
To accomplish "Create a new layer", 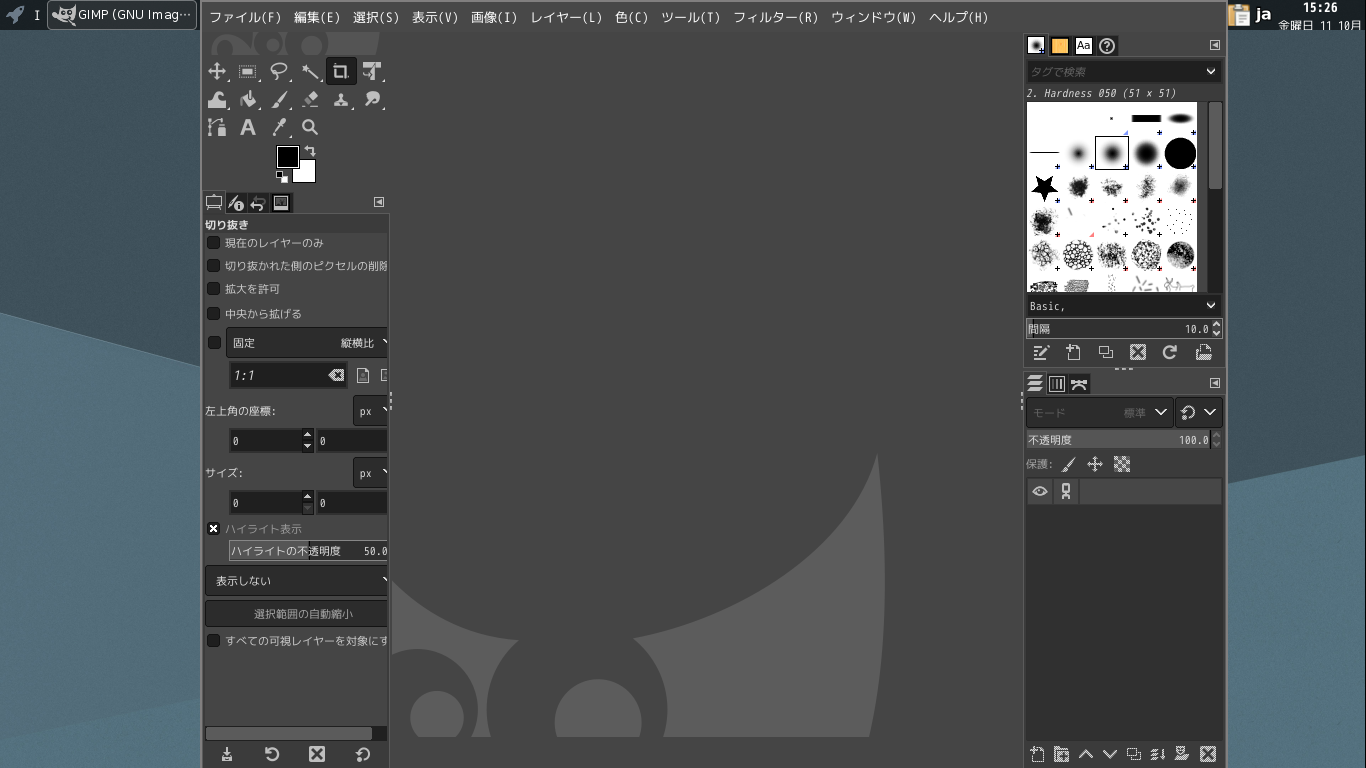I will pos(1037,754).
